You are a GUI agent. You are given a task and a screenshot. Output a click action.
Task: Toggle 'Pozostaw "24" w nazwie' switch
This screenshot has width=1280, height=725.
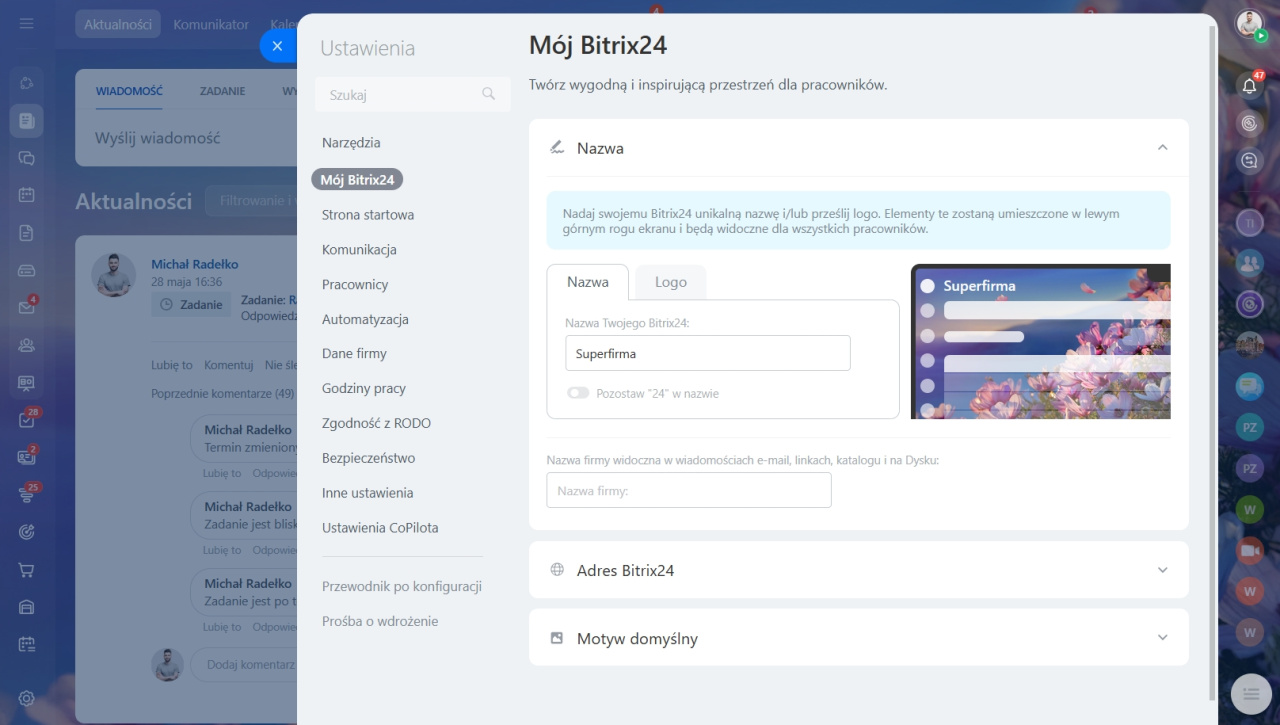[578, 393]
